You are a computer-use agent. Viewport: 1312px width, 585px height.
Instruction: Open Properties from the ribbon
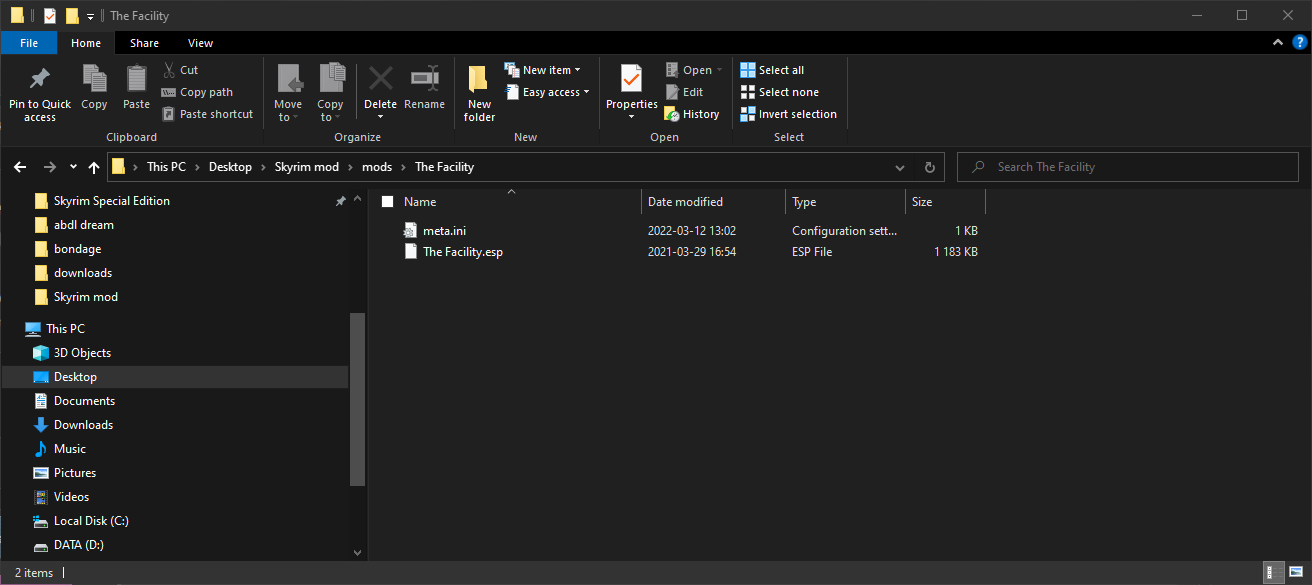(631, 93)
